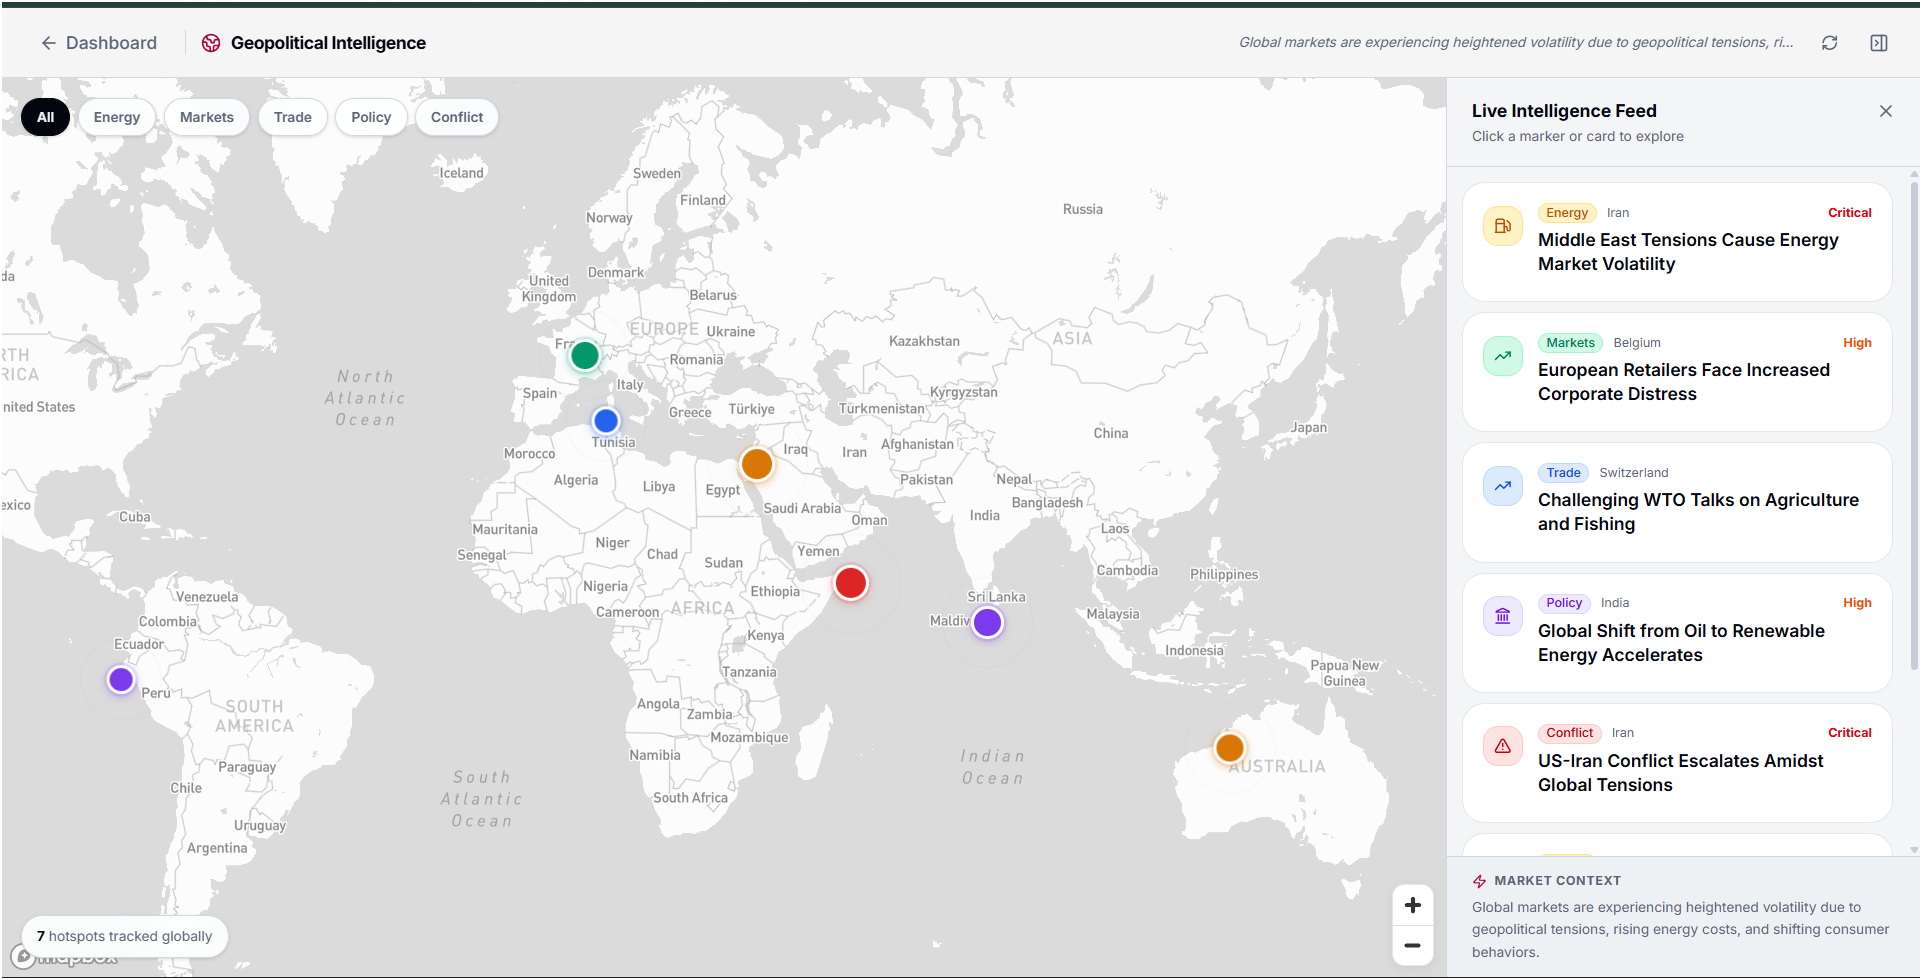Click the Conflict tag on the US-Iran card
Image resolution: width=1922 pixels, height=980 pixels.
pos(1570,733)
